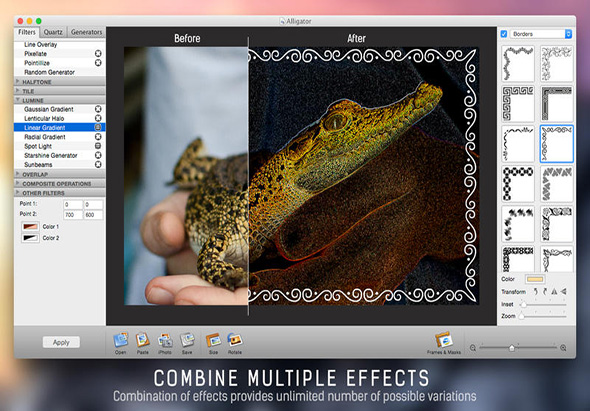Viewport: 590px width, 411px height.
Task: Click the zoom-out magnifier icon
Action: click(x=473, y=348)
